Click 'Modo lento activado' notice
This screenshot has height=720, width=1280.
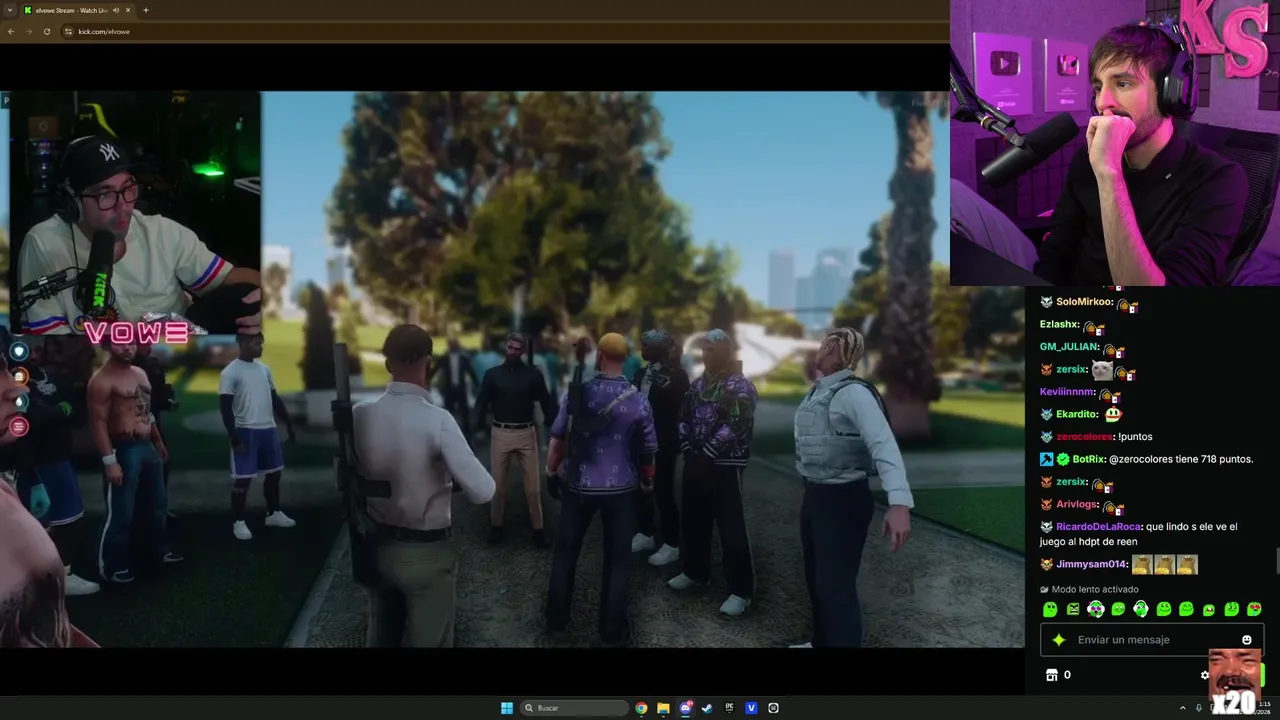pos(1095,589)
